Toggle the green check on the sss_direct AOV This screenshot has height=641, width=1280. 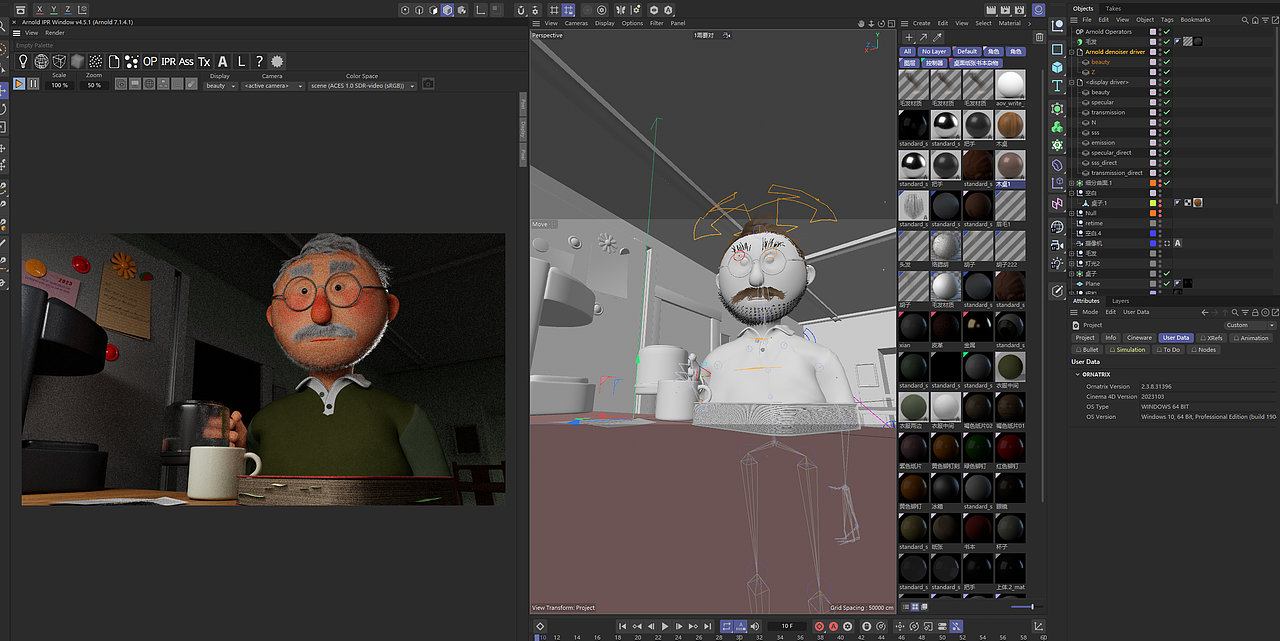click(x=1167, y=163)
